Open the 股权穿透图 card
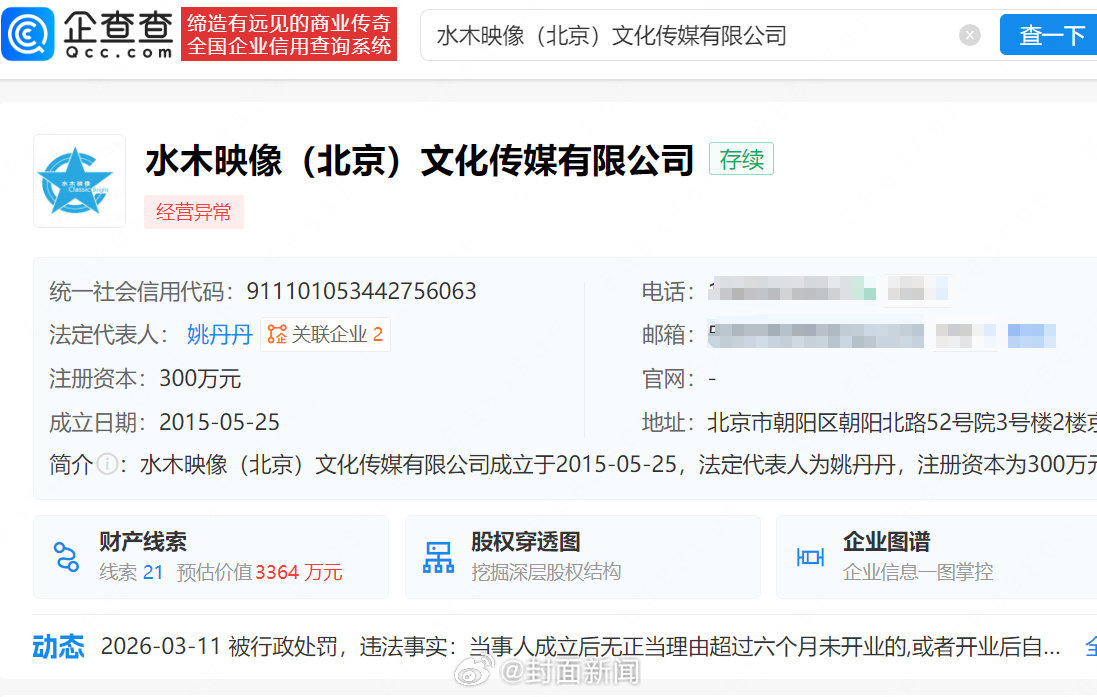The image size is (1097, 697). [x=583, y=557]
